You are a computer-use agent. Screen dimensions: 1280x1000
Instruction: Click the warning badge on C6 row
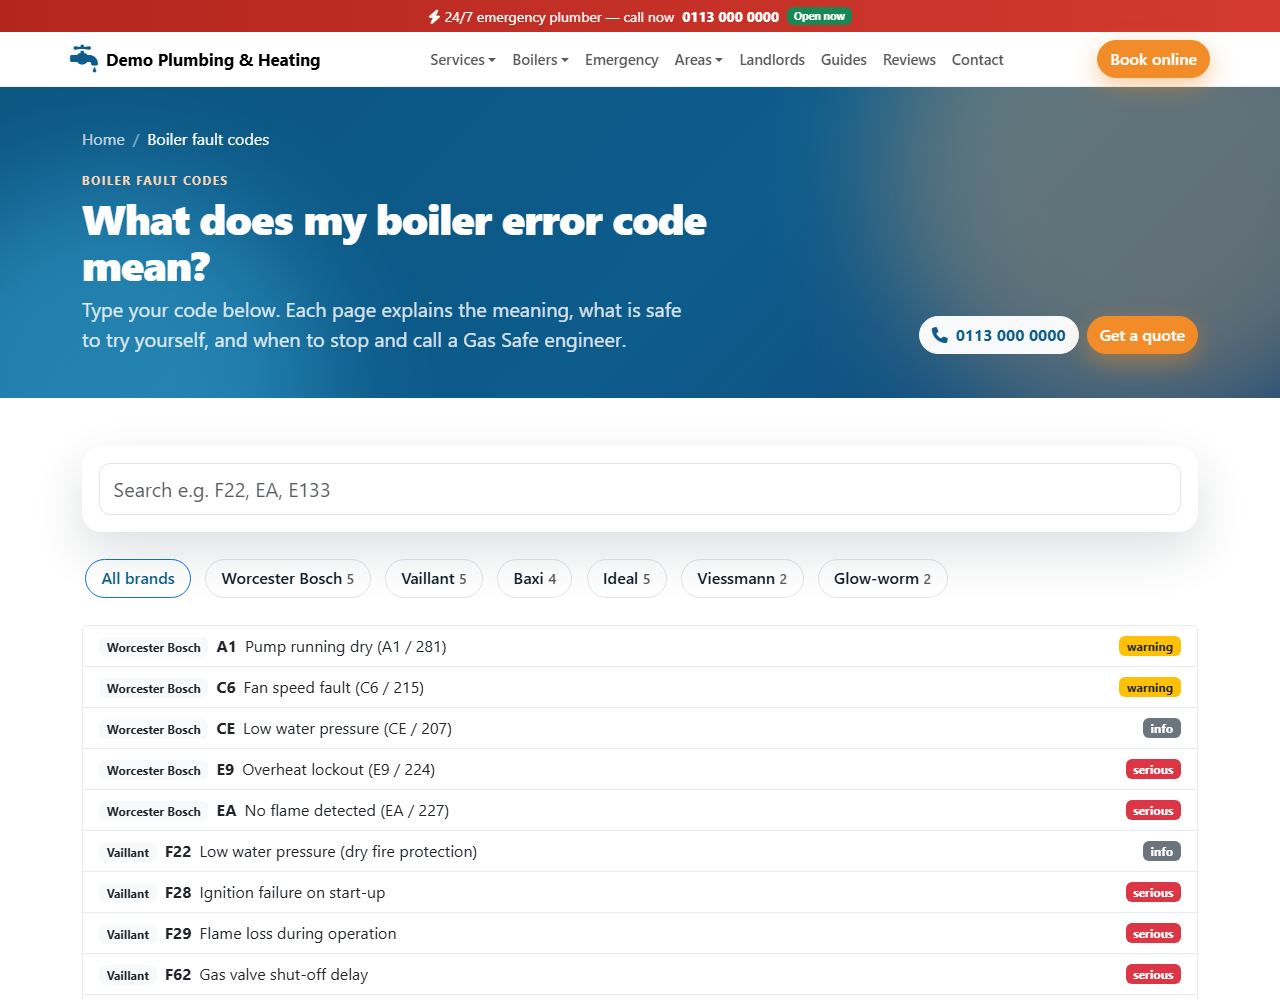(1150, 688)
